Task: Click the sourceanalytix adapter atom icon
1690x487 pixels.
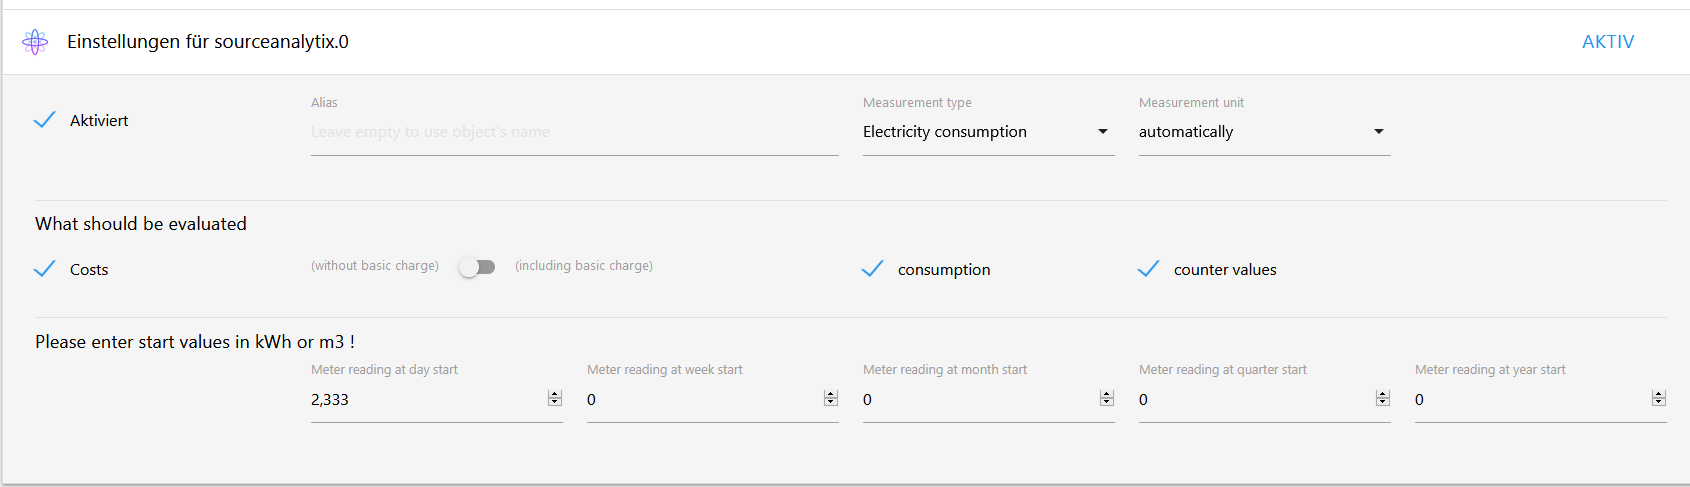Action: coord(35,42)
